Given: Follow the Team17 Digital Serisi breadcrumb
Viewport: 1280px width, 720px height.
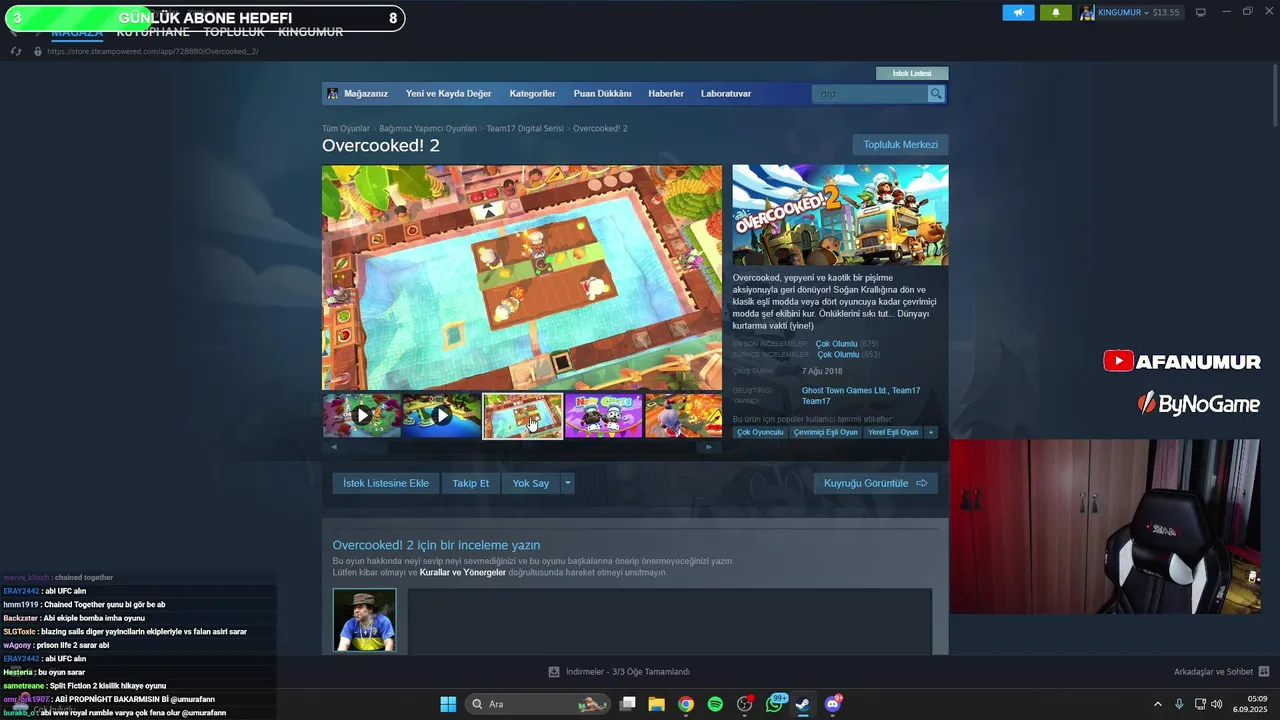Looking at the screenshot, I should [525, 128].
